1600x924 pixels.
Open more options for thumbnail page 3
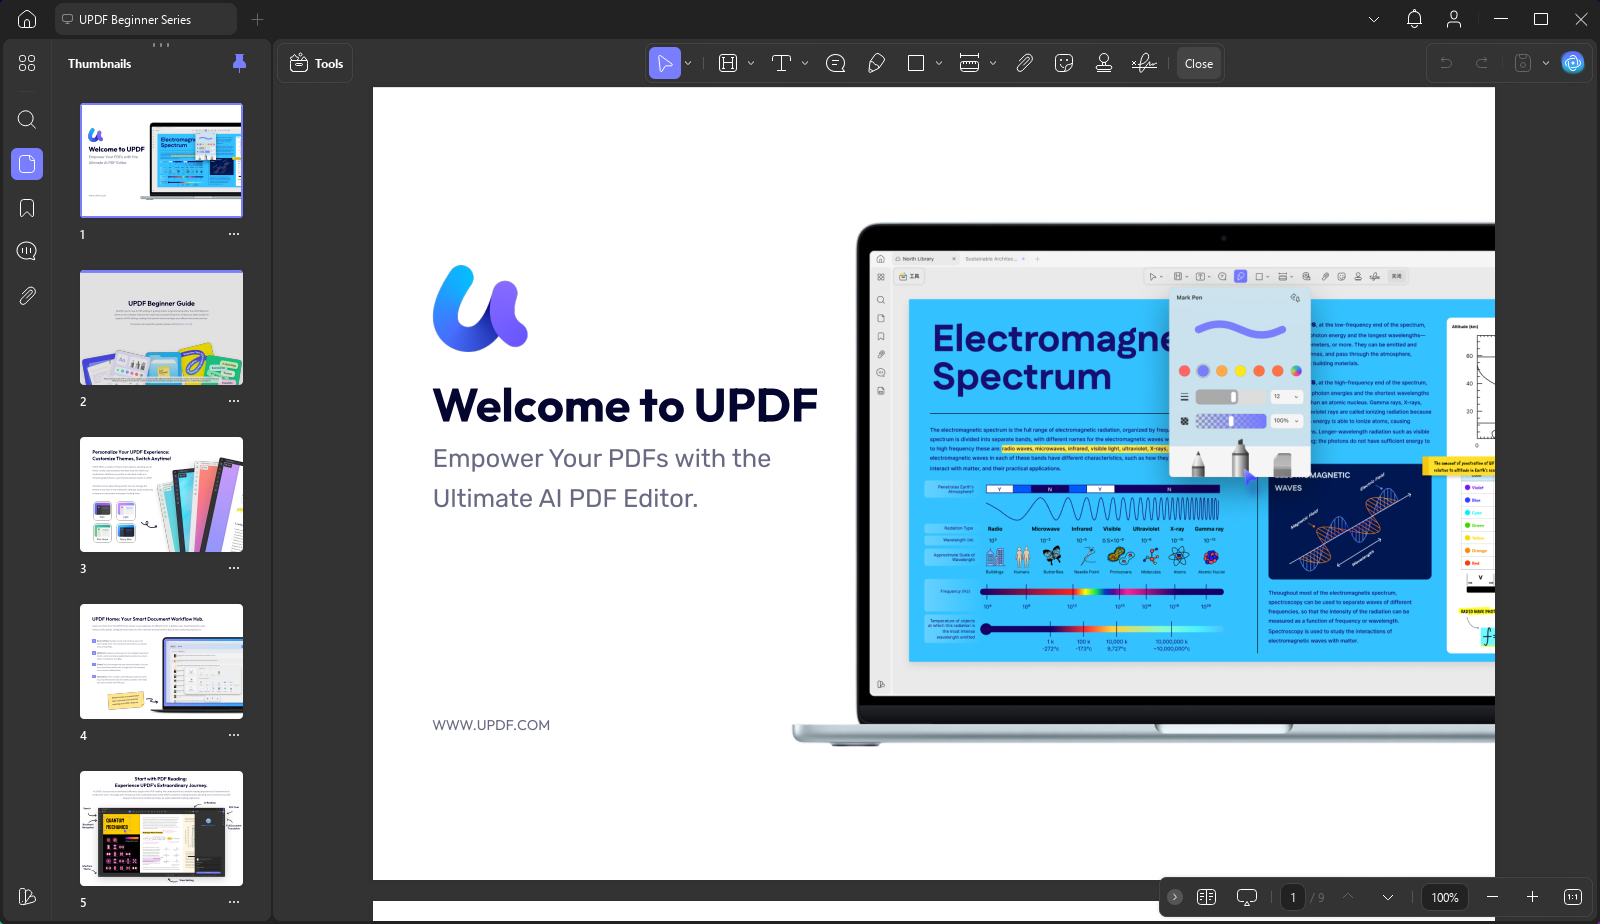tap(234, 568)
